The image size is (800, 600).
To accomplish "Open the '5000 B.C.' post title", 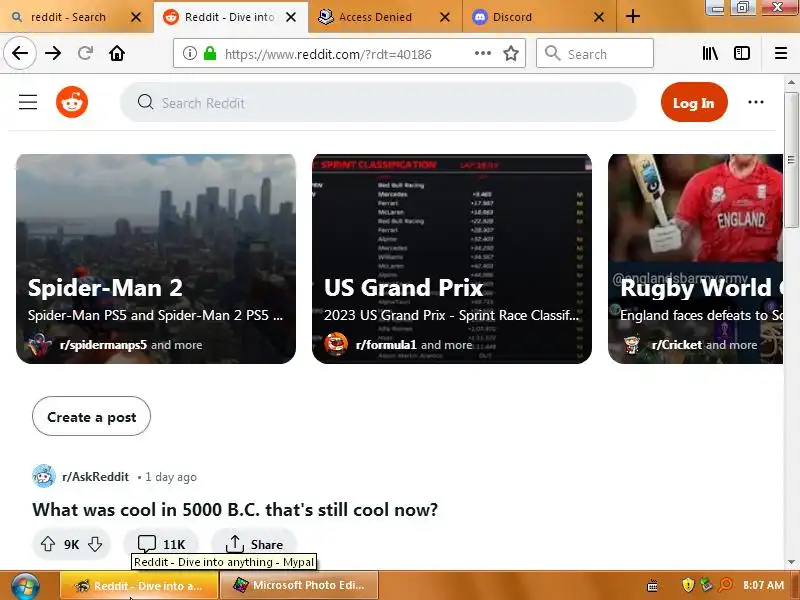I will tap(235, 510).
